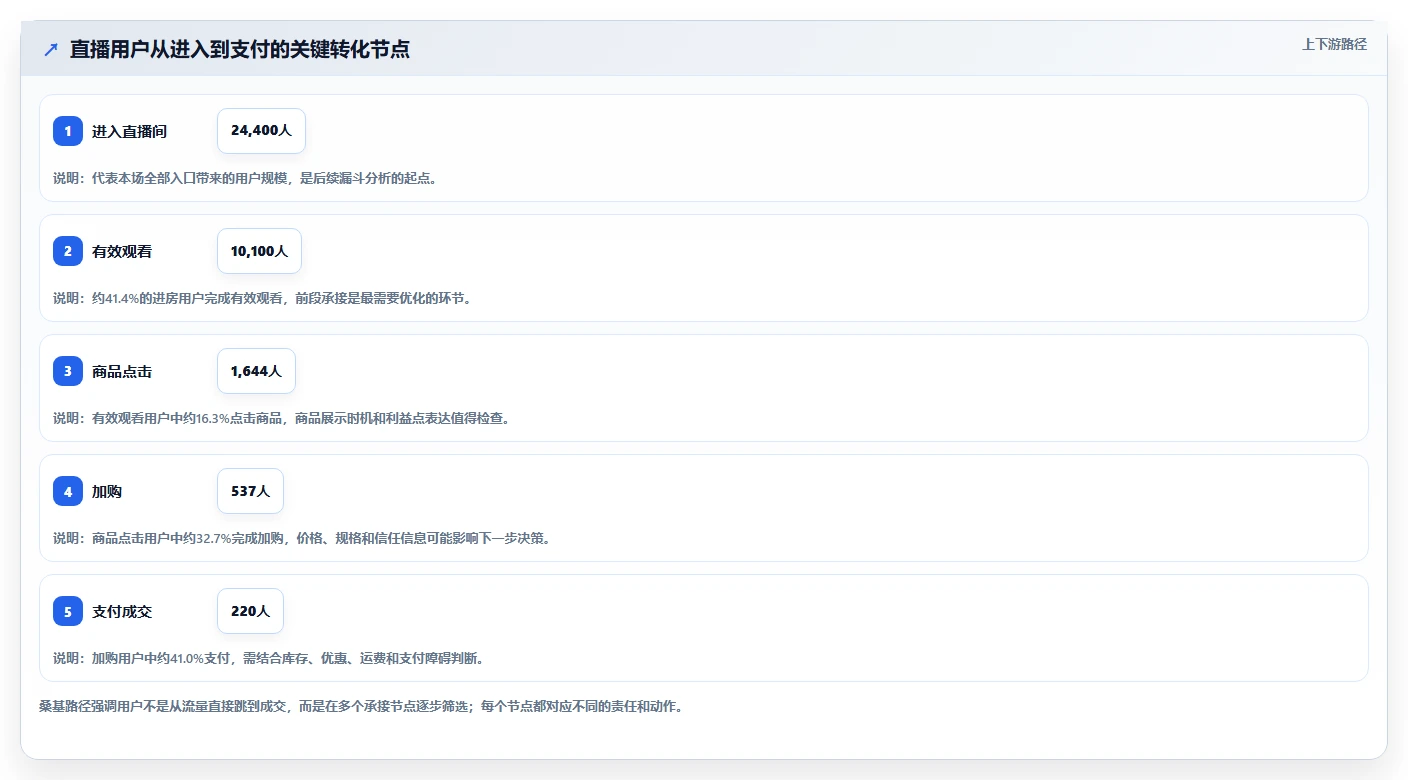Screen dimensions: 1408x780
Task: Select the 支付成交 step label
Action: tap(122, 611)
